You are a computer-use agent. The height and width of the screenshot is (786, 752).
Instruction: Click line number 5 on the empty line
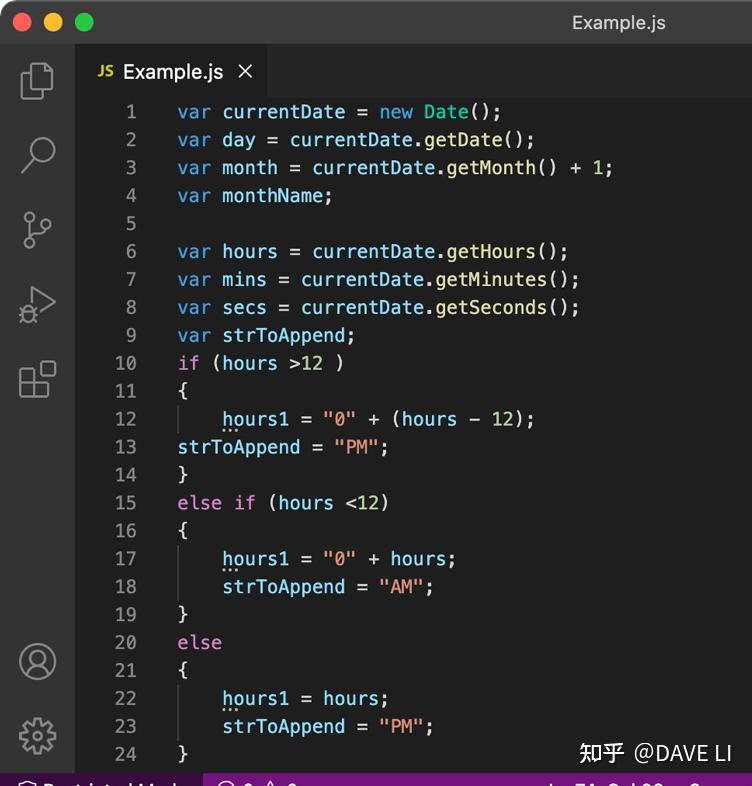pyautogui.click(x=131, y=224)
